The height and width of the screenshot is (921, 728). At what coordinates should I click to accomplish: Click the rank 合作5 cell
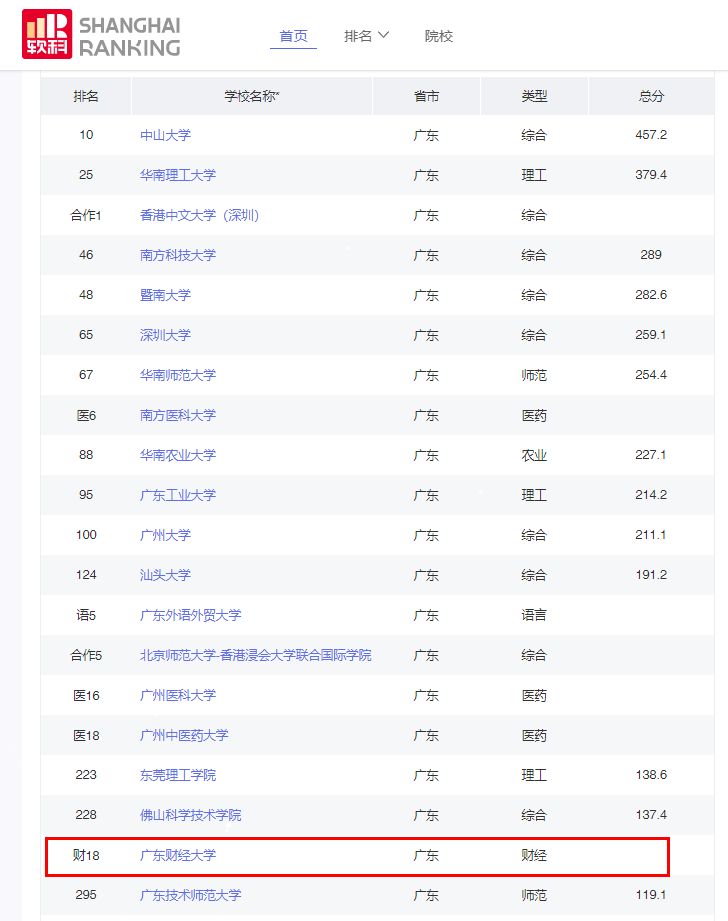coord(86,655)
